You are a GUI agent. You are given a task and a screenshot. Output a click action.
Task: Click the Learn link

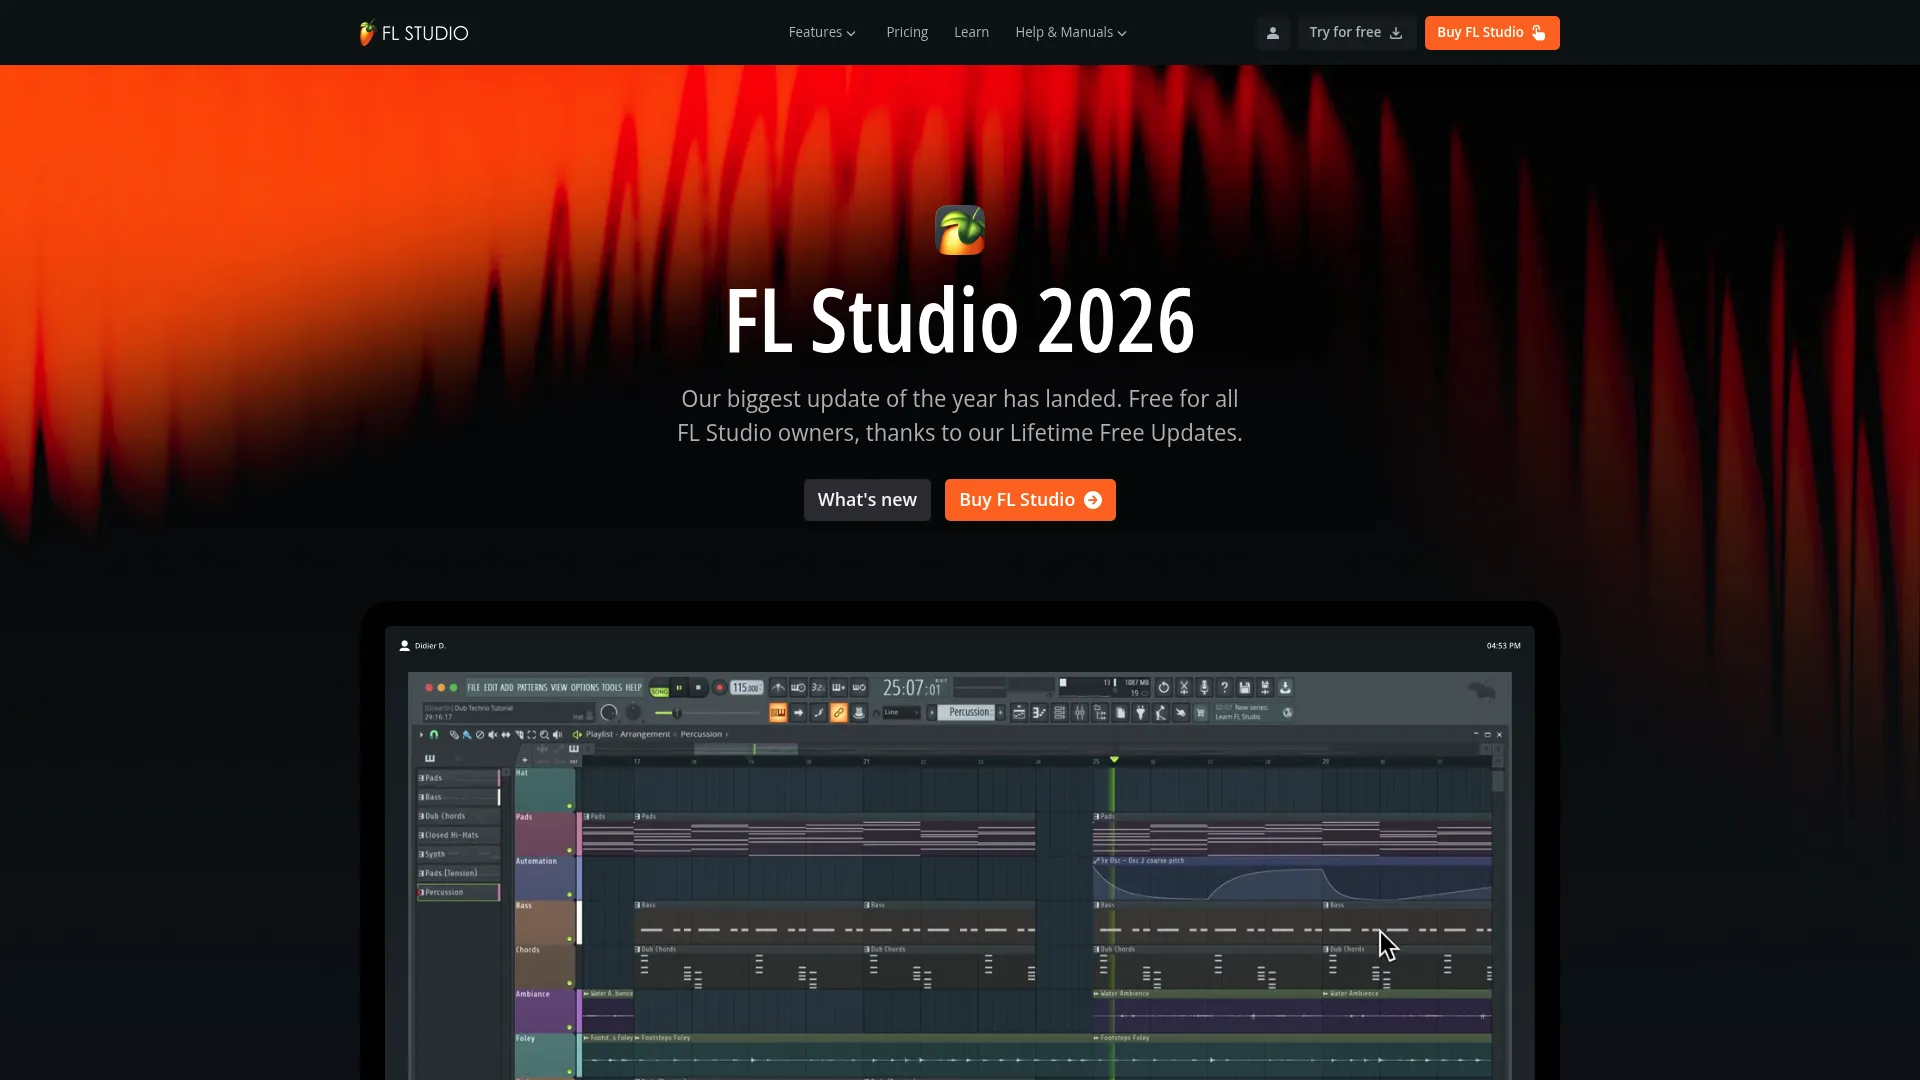pyautogui.click(x=971, y=33)
